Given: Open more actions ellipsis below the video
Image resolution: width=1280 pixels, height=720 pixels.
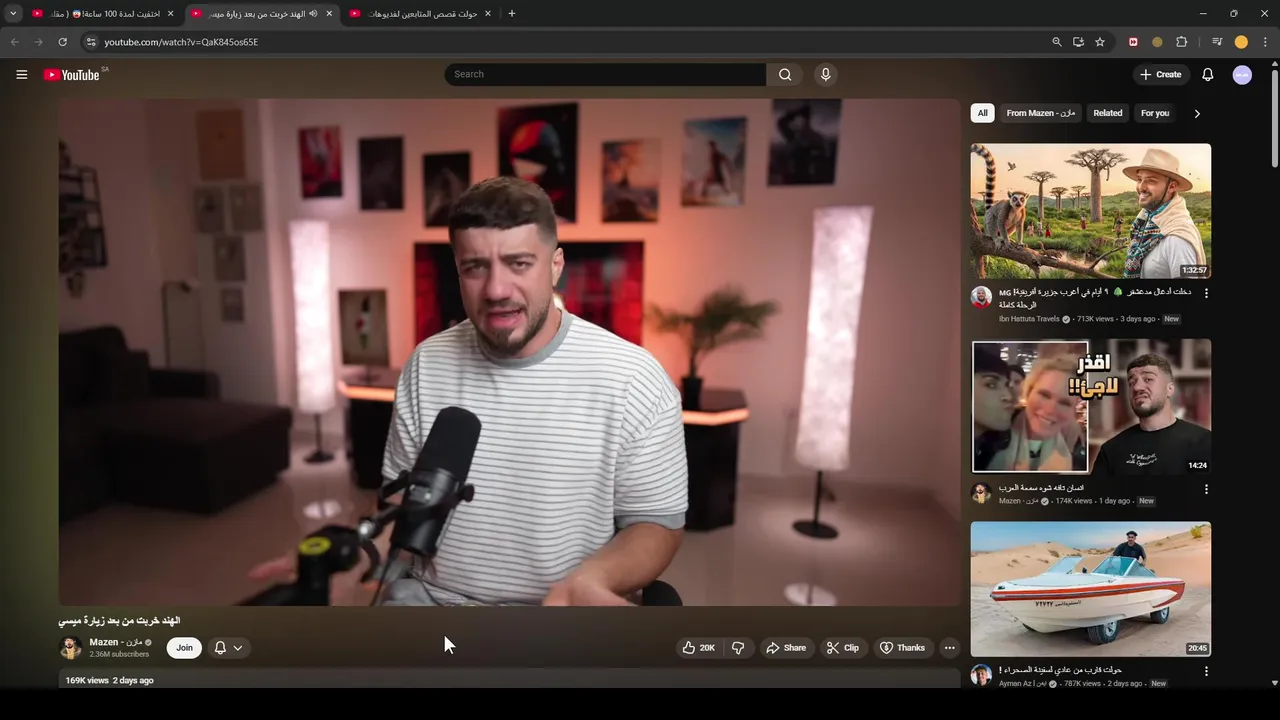Looking at the screenshot, I should tap(949, 648).
